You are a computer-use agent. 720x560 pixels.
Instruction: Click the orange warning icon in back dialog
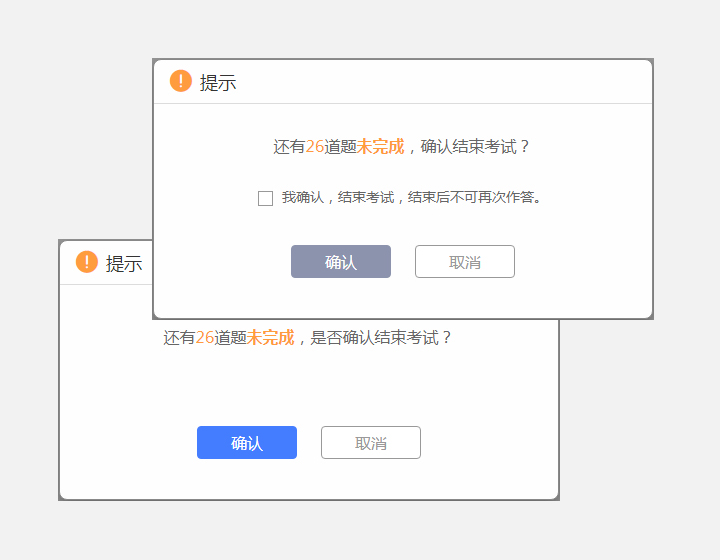[x=87, y=262]
